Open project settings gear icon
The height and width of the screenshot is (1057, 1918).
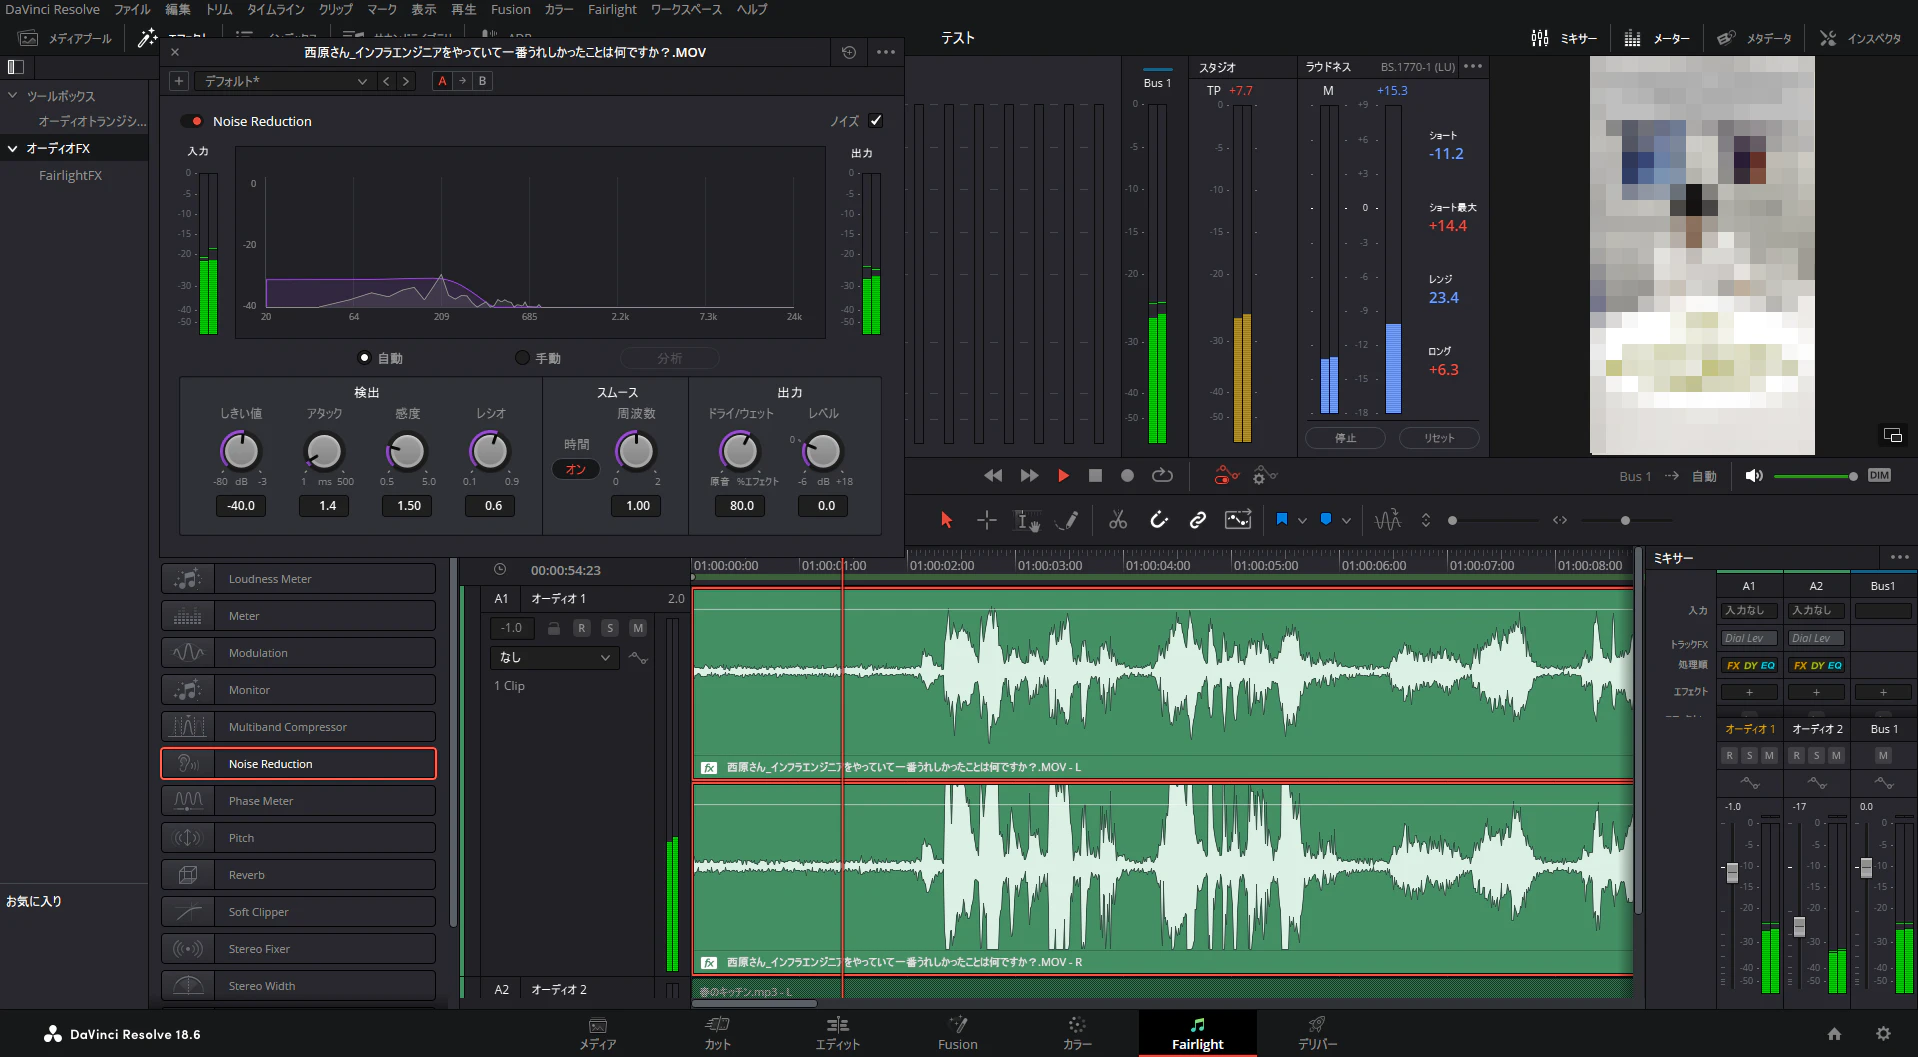(x=1883, y=1034)
